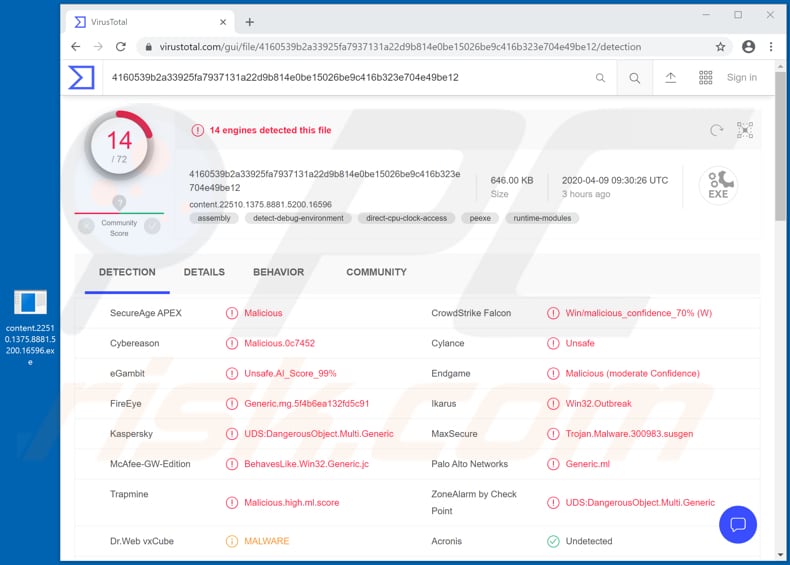
Task: Switch to the DETAILS tab
Action: [x=204, y=272]
